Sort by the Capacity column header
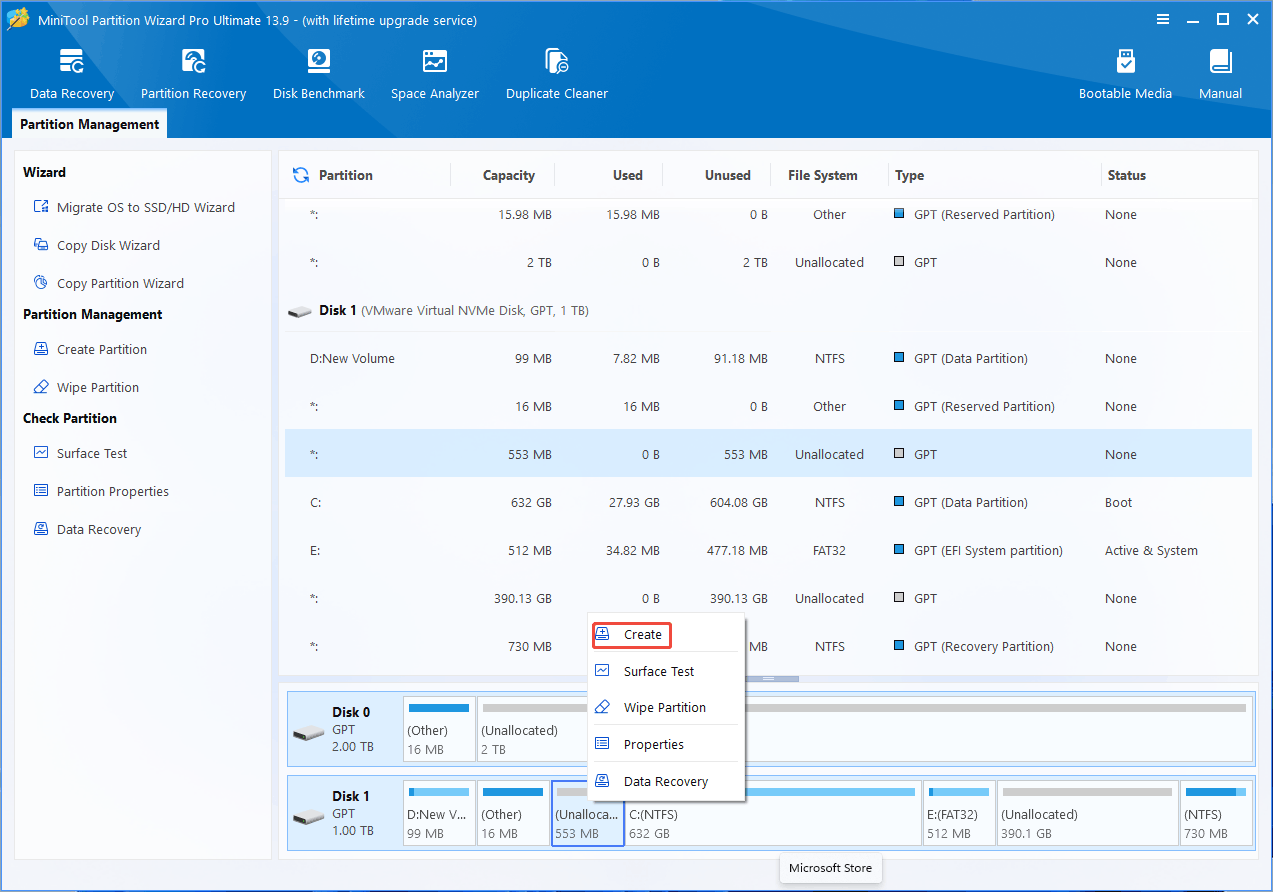Screen dimensions: 1273x892 click(509, 175)
